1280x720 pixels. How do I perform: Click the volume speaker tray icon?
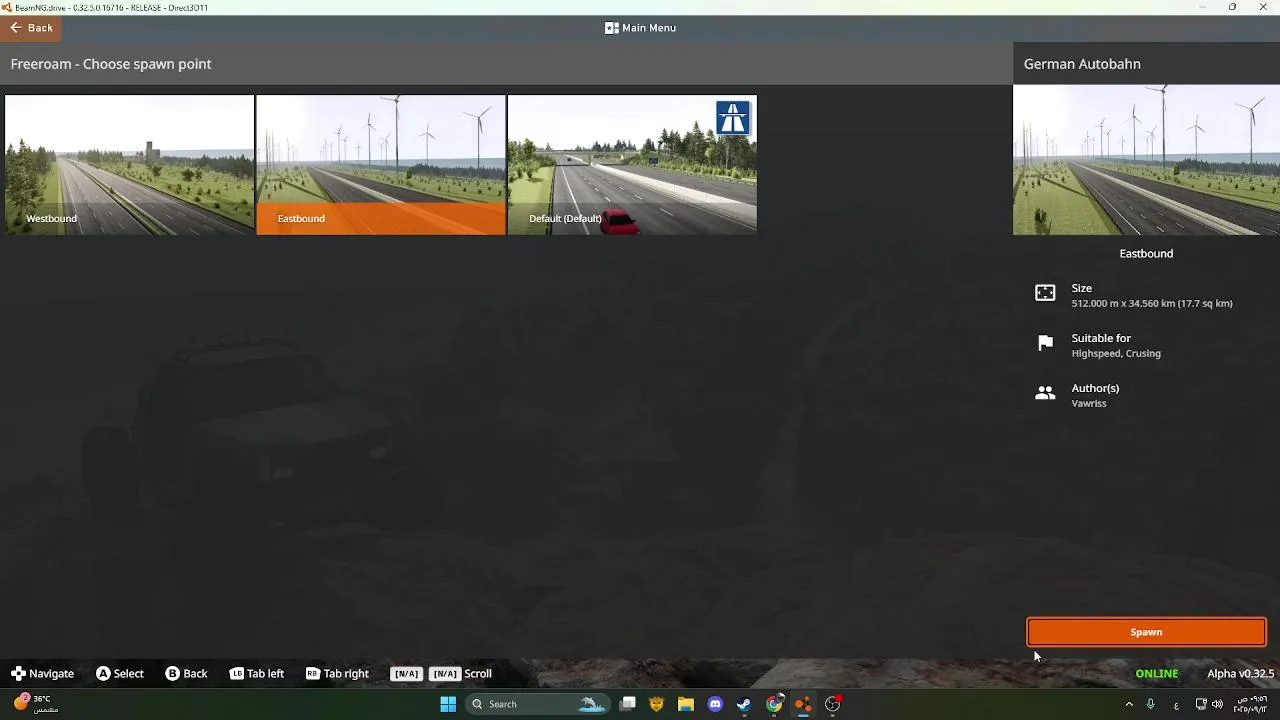coord(1217,704)
